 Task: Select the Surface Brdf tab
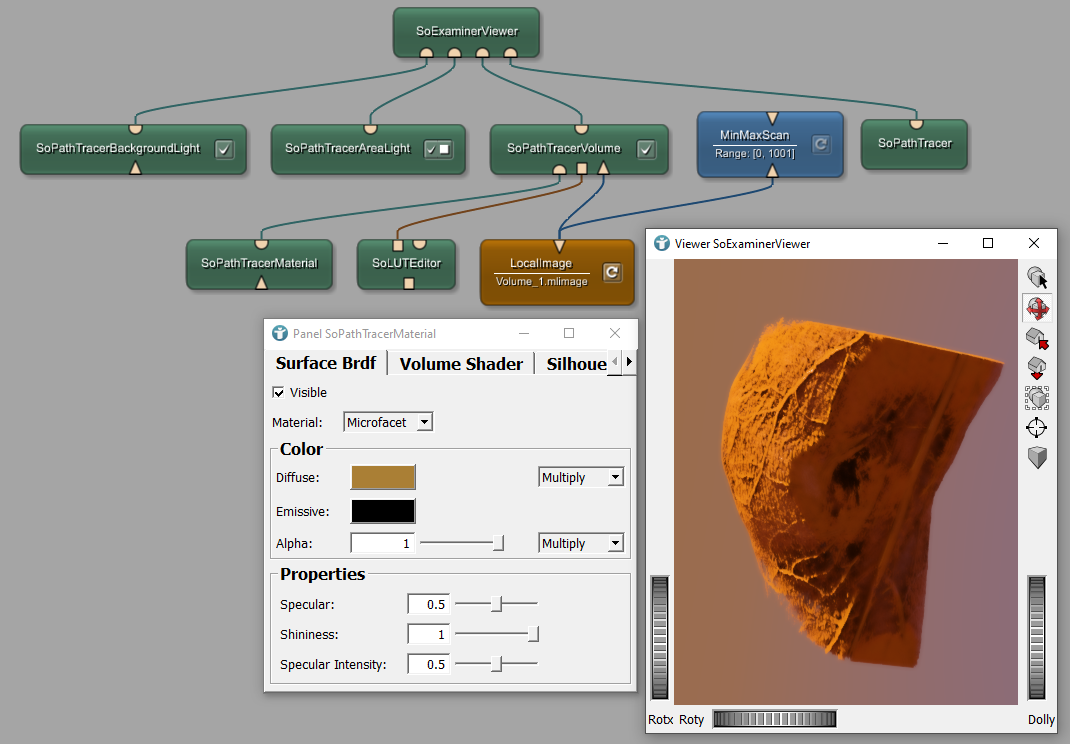click(326, 363)
